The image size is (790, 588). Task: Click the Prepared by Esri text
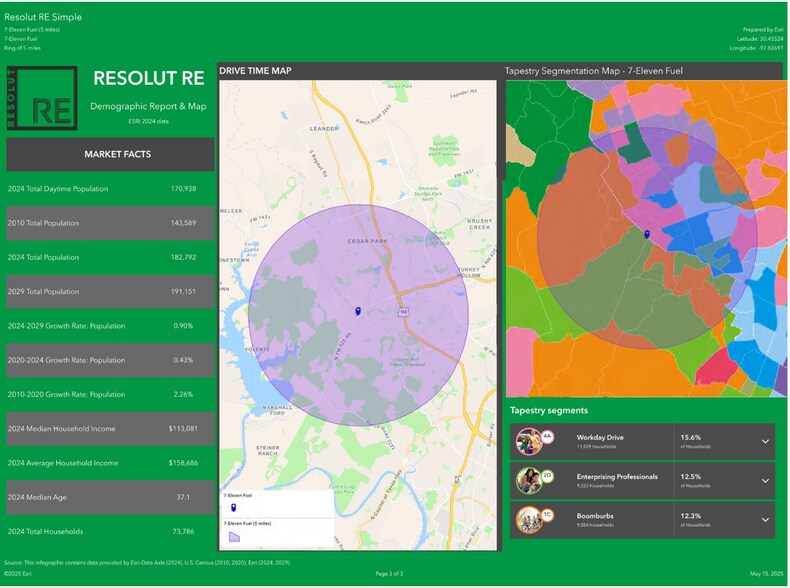point(763,30)
